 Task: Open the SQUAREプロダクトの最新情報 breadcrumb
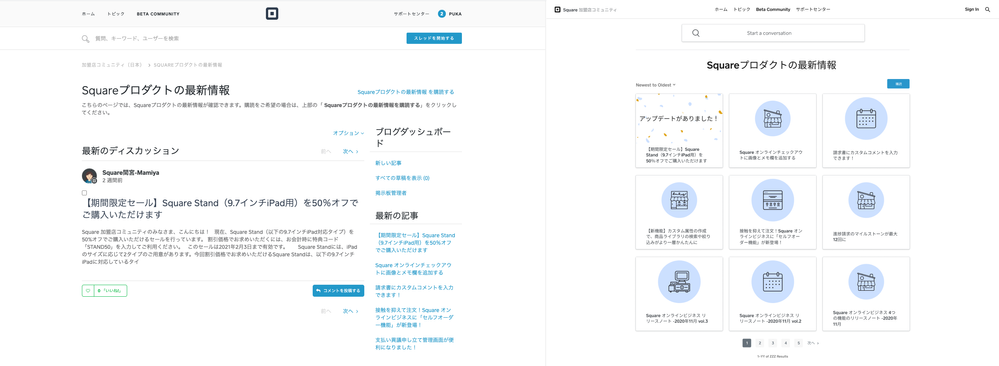[188, 65]
